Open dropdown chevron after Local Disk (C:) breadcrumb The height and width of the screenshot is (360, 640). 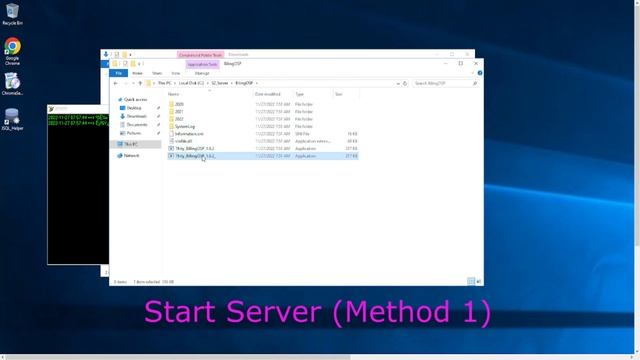207,83
